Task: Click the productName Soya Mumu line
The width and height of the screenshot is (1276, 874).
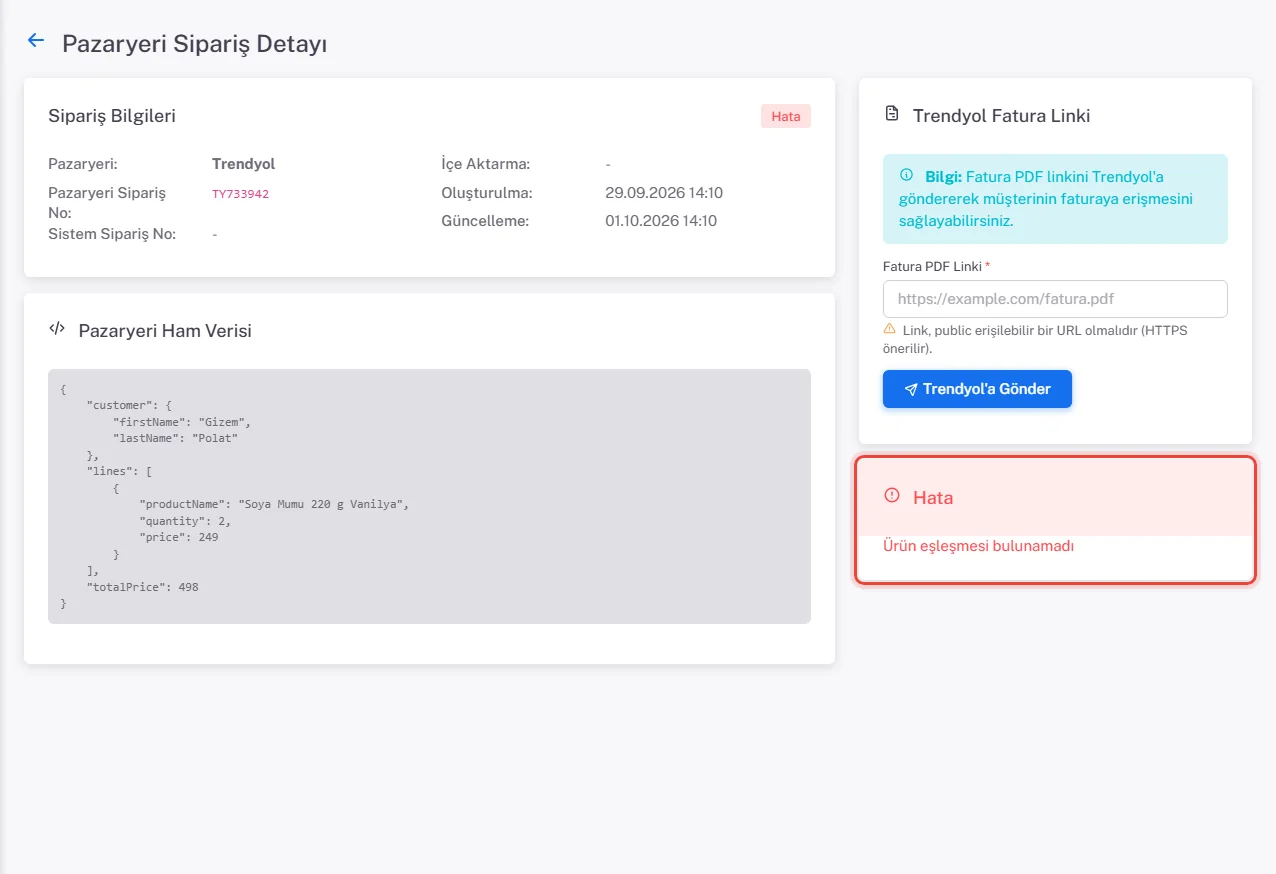Action: pos(275,504)
